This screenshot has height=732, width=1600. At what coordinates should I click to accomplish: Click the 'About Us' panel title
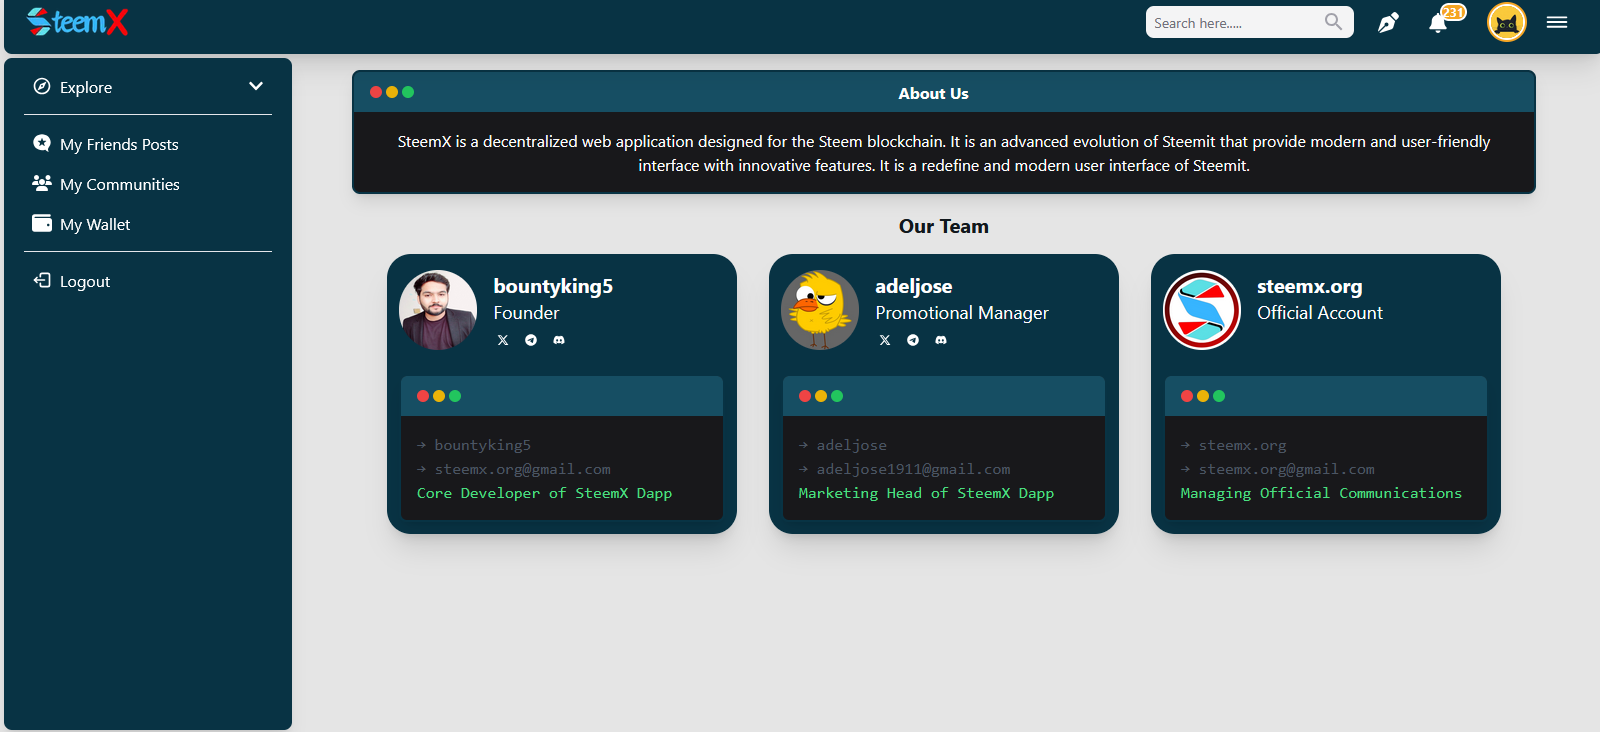tap(933, 93)
